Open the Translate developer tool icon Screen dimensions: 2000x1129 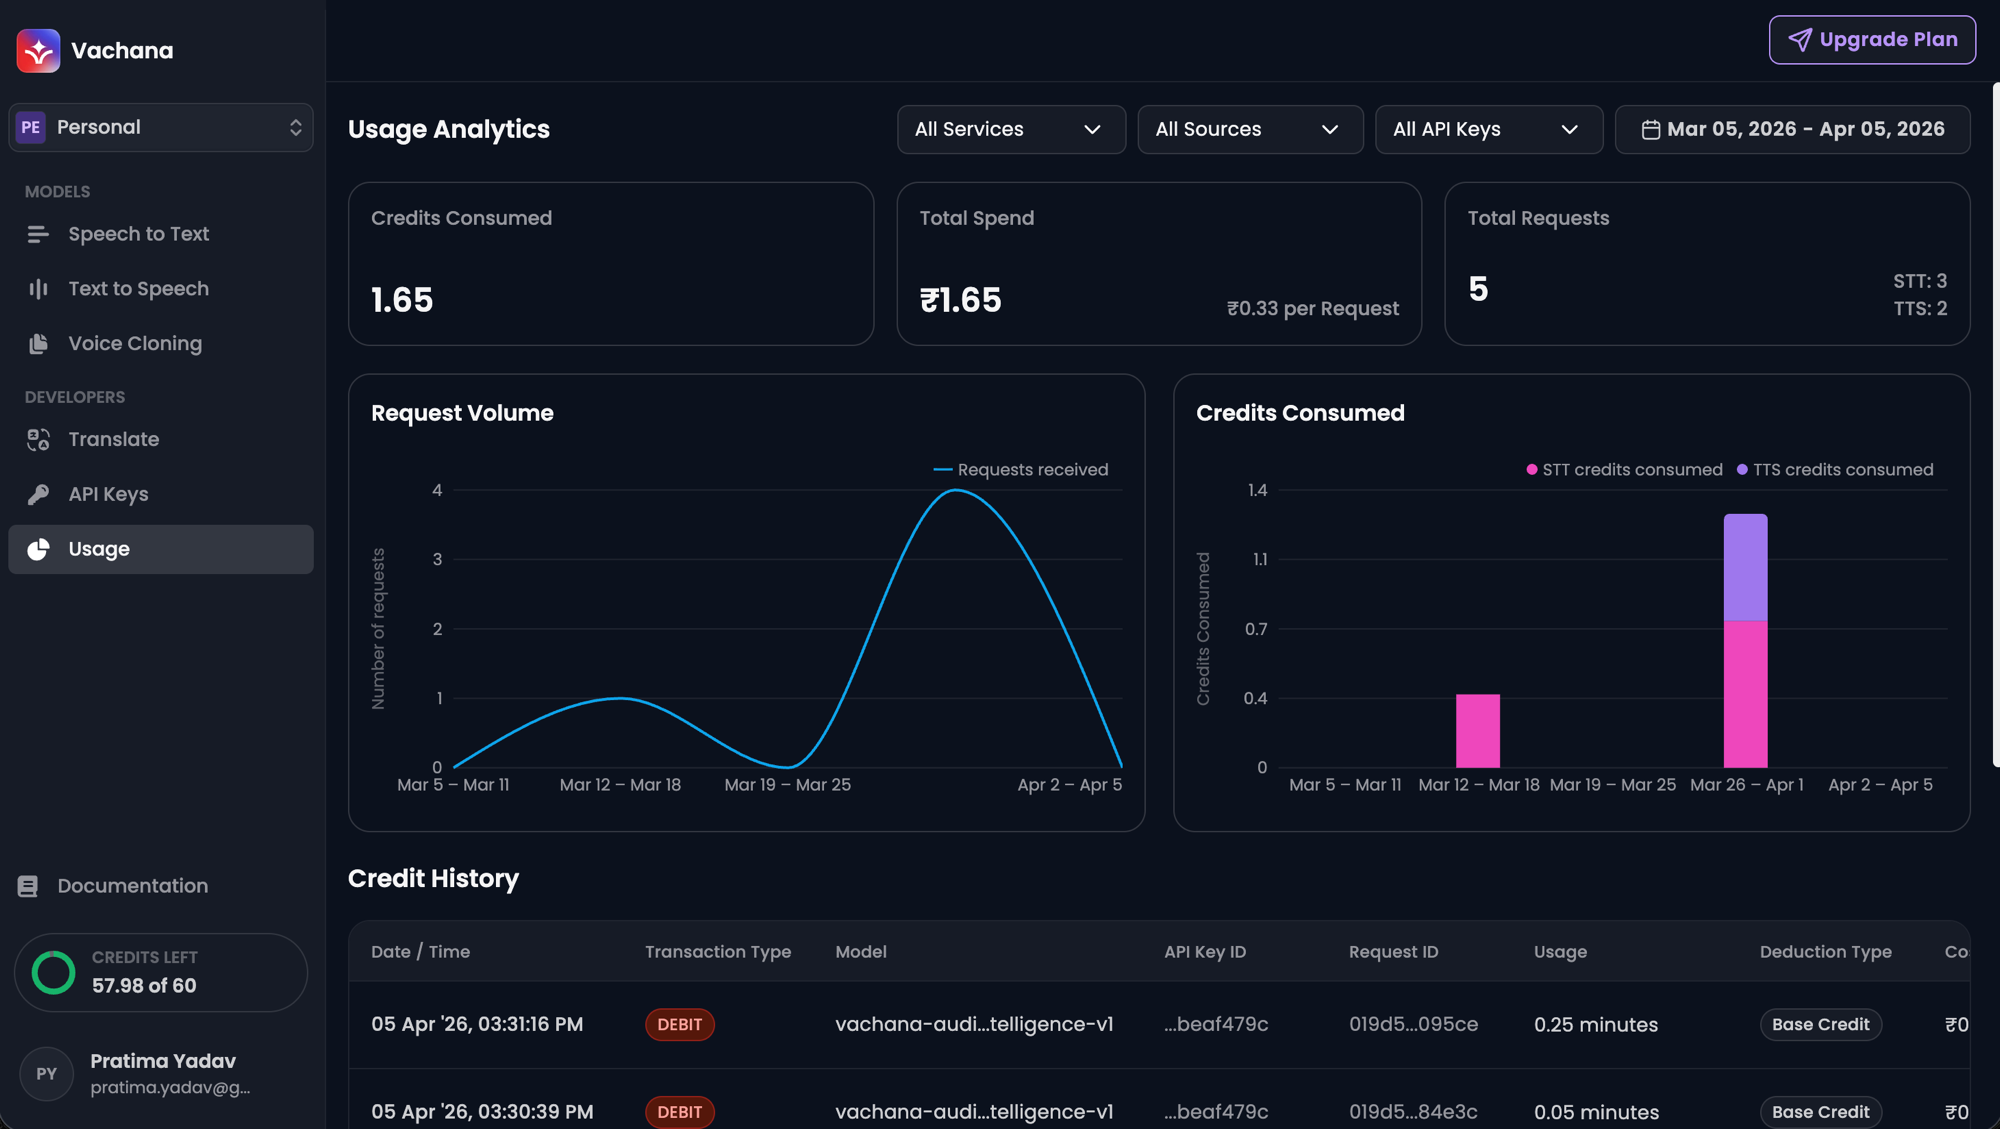(37, 439)
